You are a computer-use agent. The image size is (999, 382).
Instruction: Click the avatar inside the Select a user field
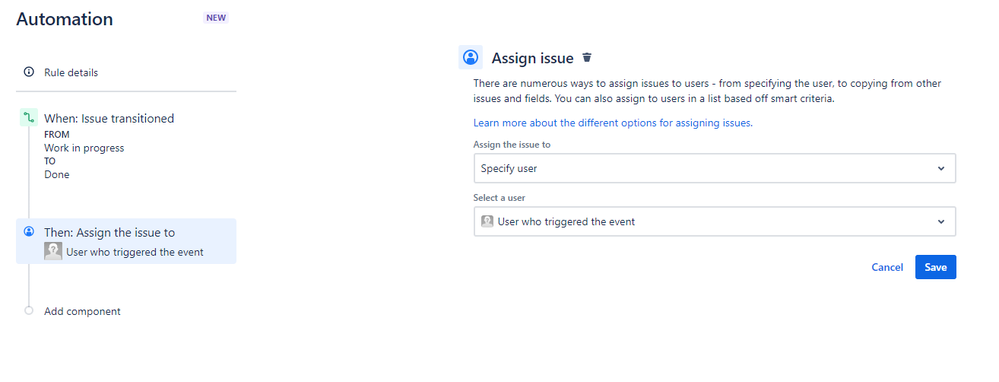pos(487,222)
